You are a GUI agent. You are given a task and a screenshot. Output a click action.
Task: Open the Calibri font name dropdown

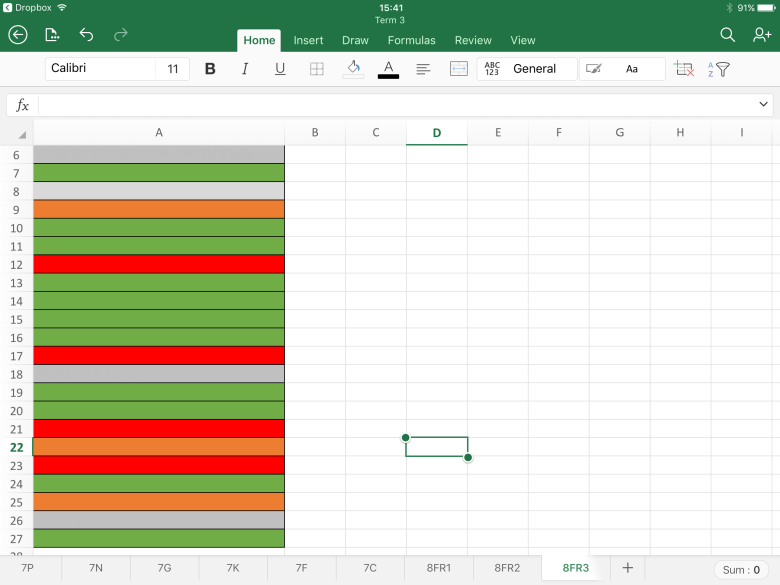(100, 69)
